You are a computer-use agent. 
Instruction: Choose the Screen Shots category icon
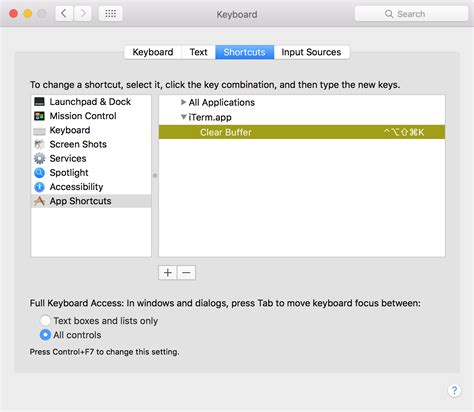click(x=39, y=144)
